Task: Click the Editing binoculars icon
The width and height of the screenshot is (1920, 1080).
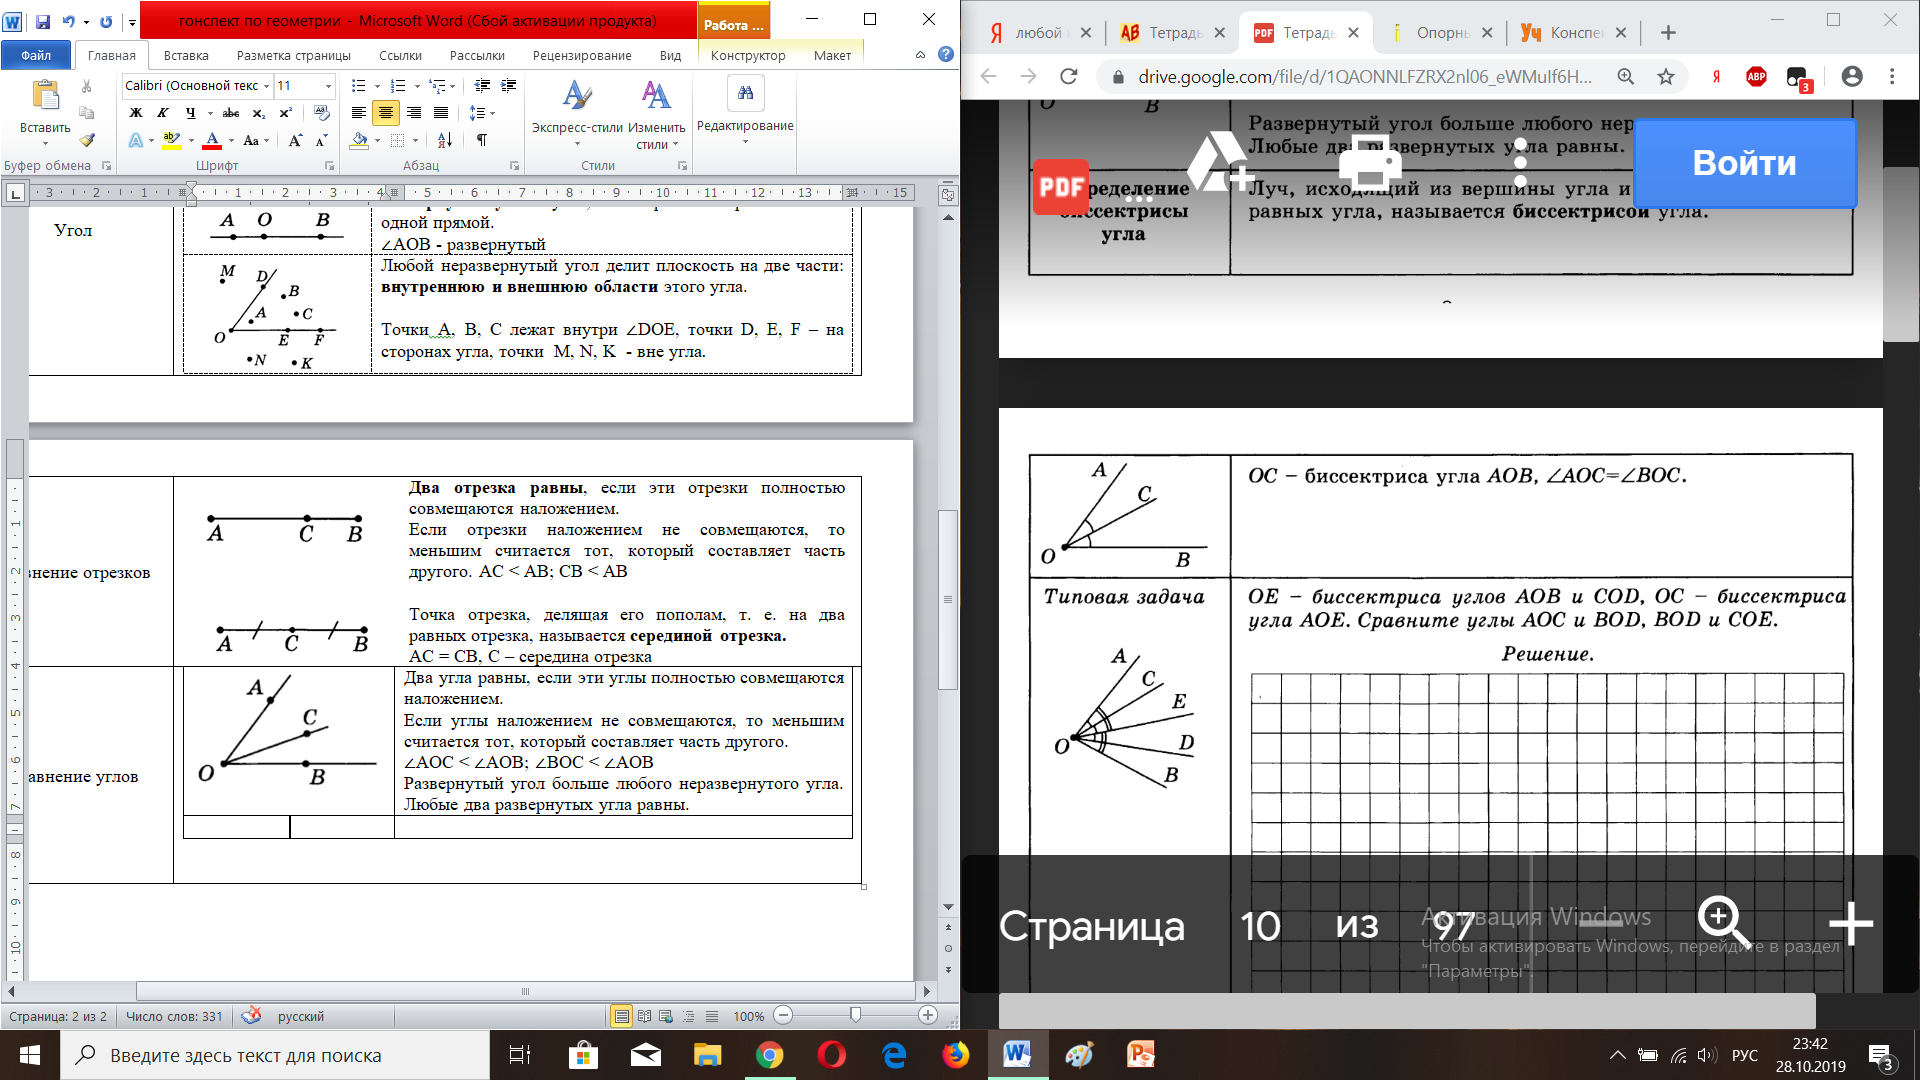Action: [x=745, y=93]
